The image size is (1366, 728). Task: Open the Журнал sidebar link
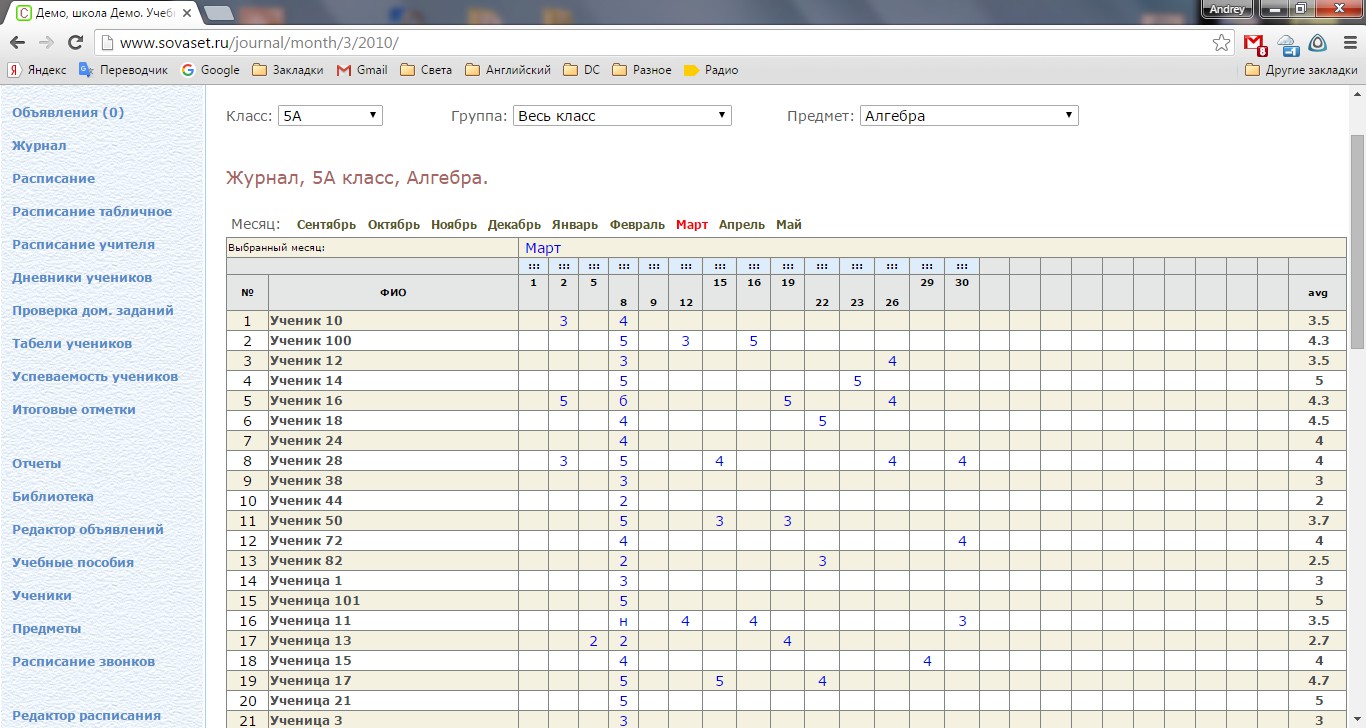pyautogui.click(x=39, y=146)
